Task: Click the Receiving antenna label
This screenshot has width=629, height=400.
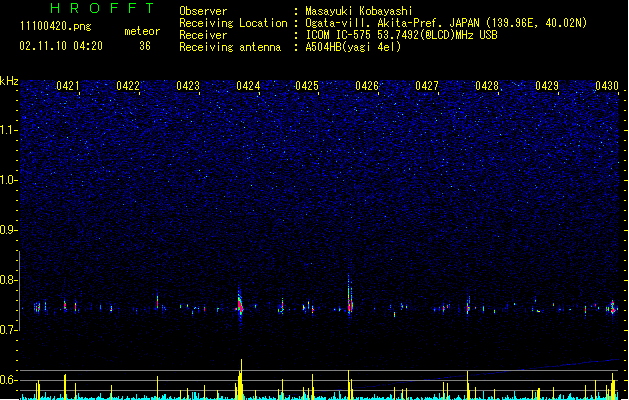Action: coord(230,47)
